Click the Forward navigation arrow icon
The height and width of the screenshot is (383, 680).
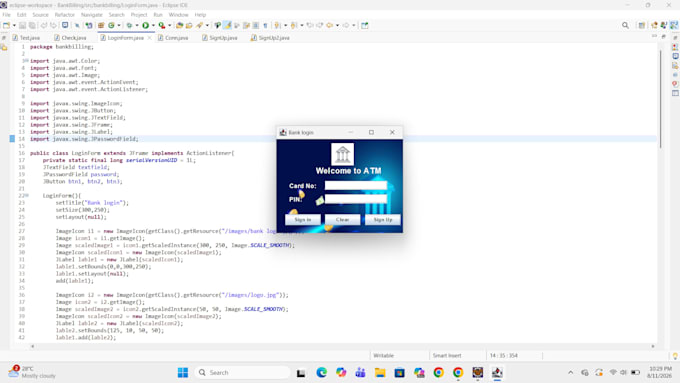(346, 26)
